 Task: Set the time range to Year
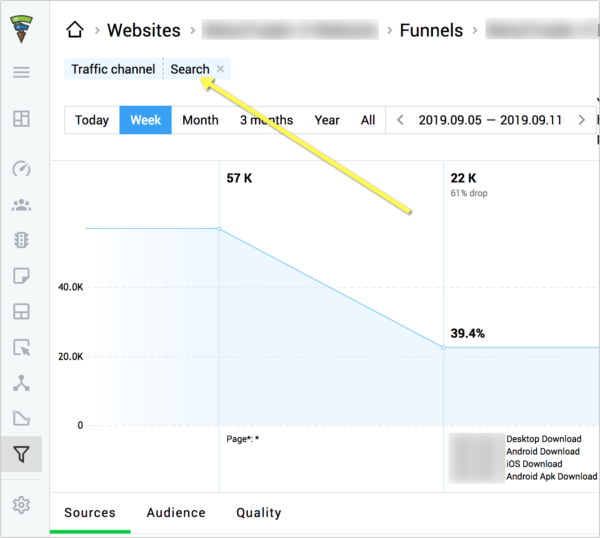point(327,120)
